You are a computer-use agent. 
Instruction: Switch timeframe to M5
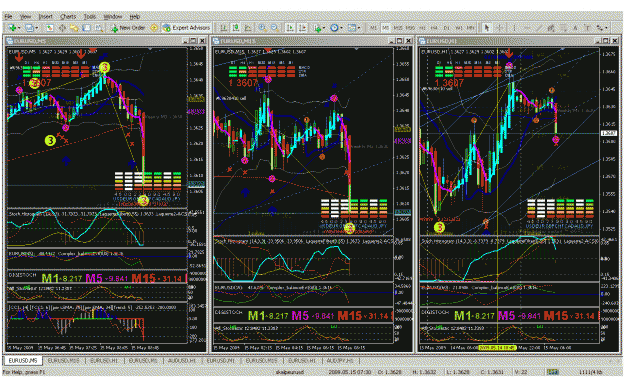(385, 28)
